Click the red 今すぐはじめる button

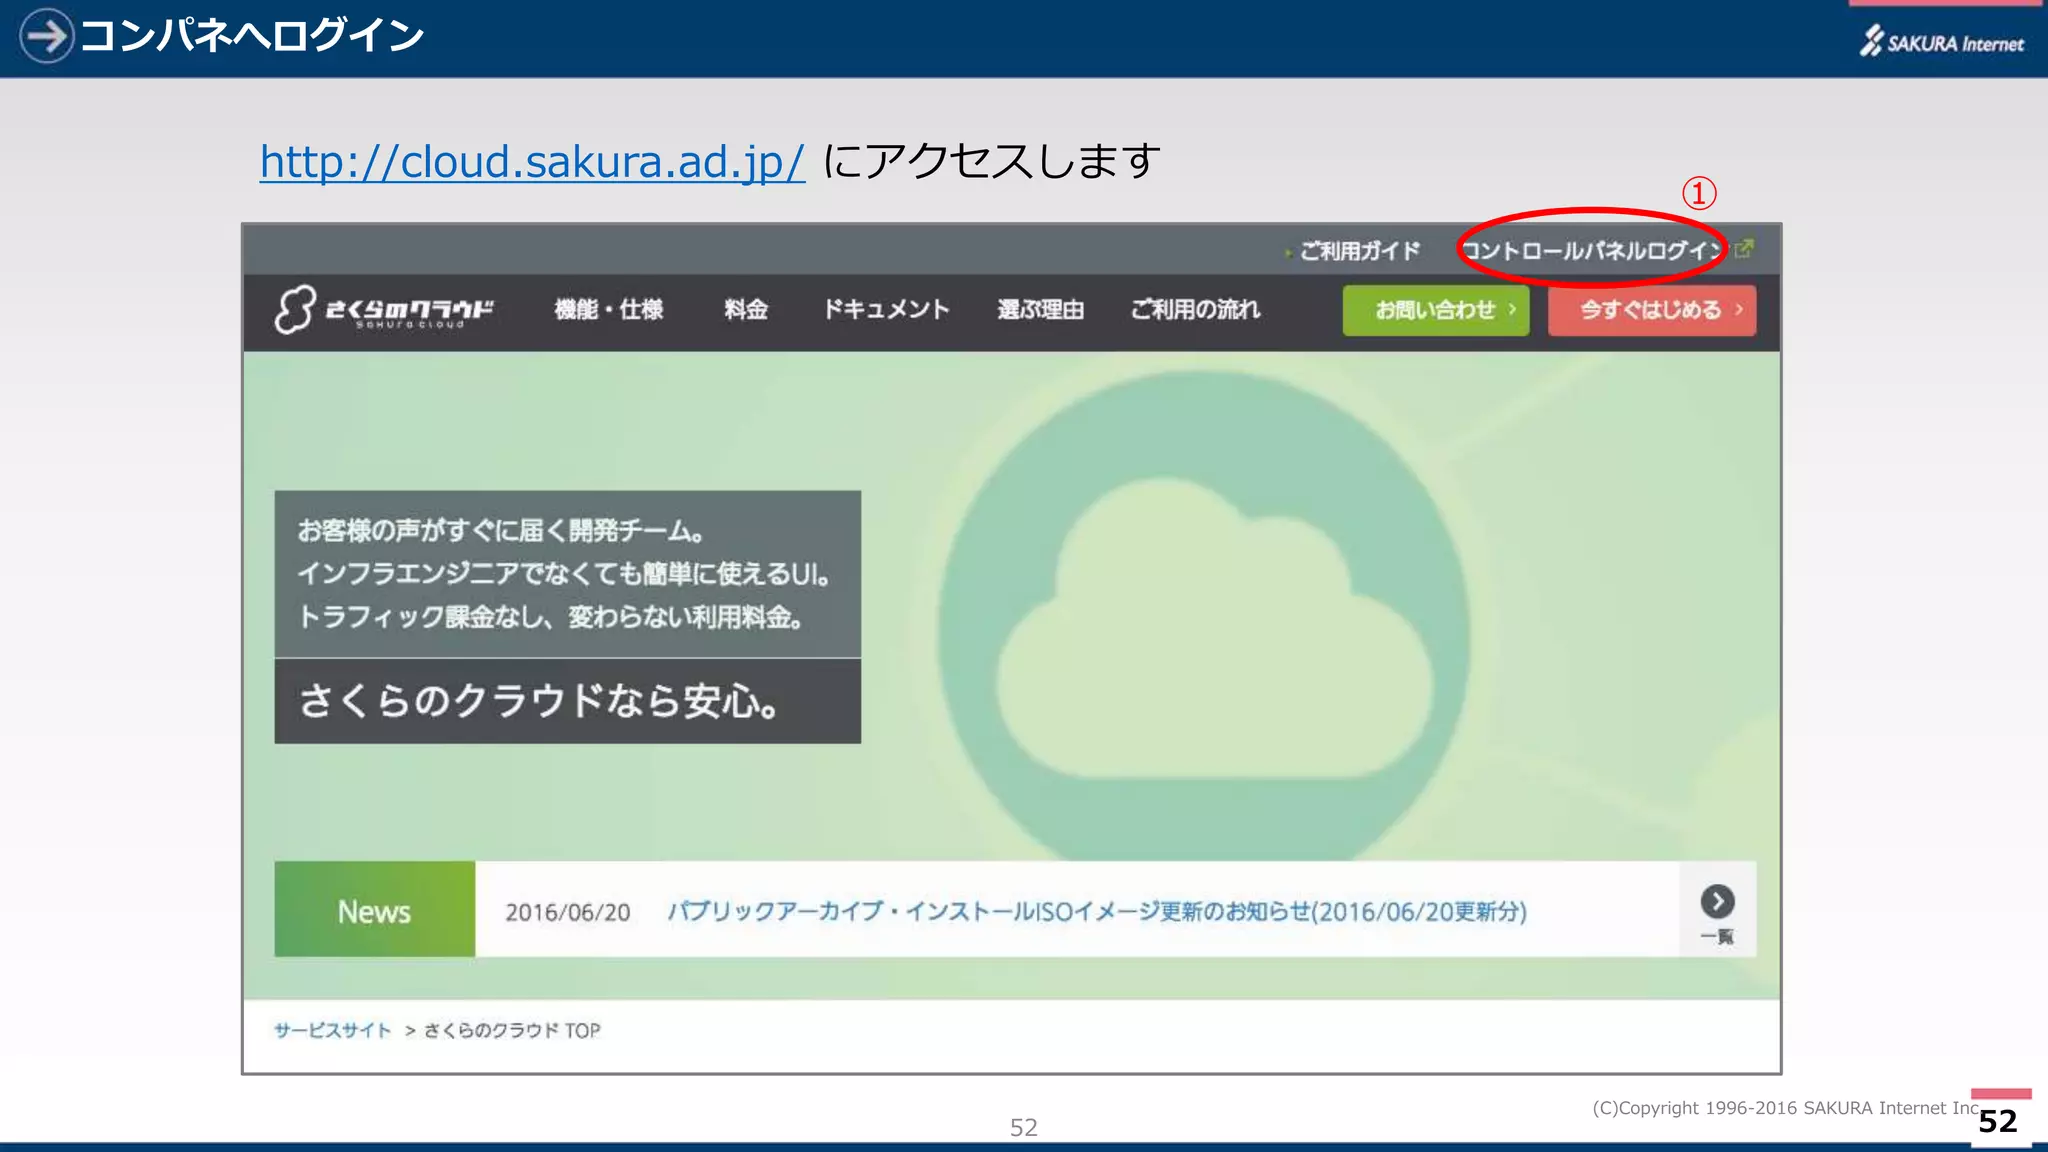[x=1652, y=310]
